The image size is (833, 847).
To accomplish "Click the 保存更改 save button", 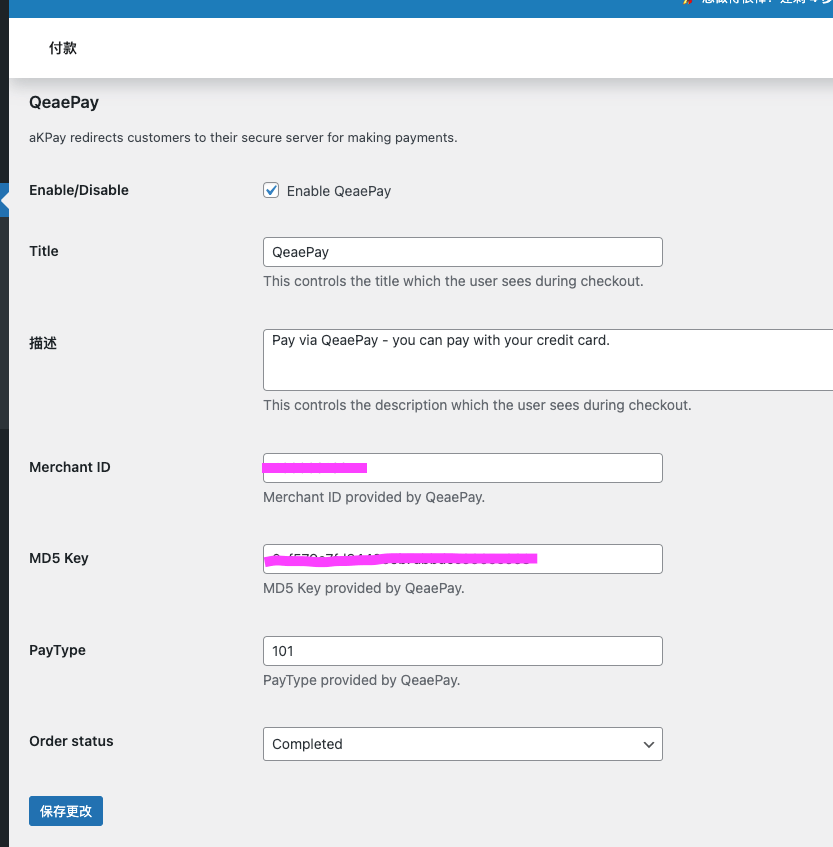I will (66, 811).
